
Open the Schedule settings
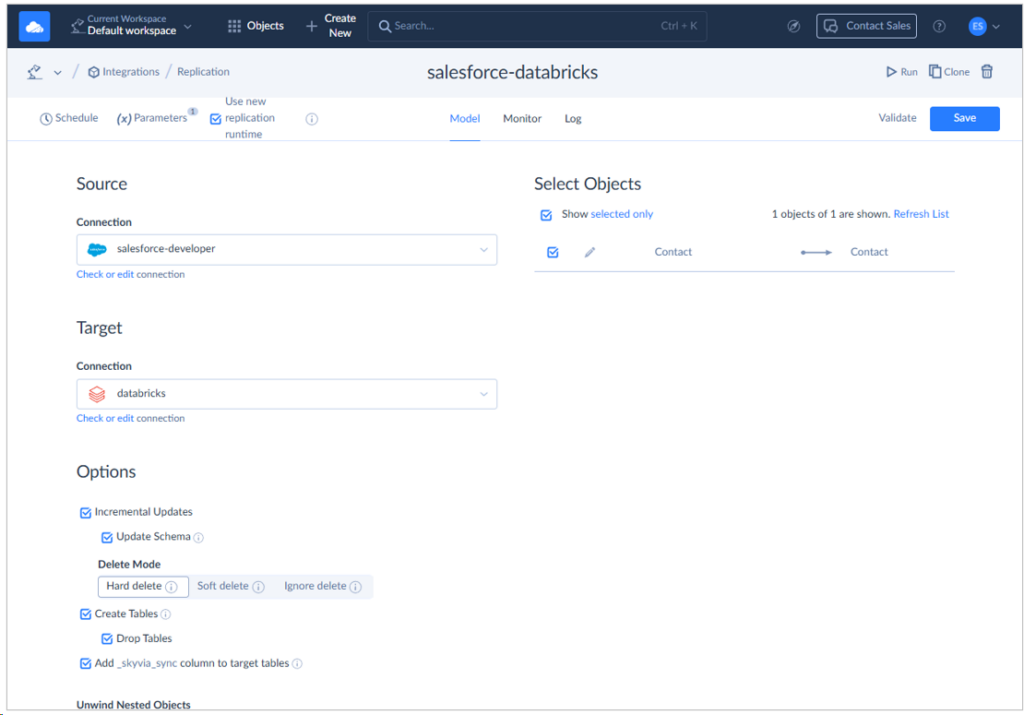pyautogui.click(x=69, y=118)
